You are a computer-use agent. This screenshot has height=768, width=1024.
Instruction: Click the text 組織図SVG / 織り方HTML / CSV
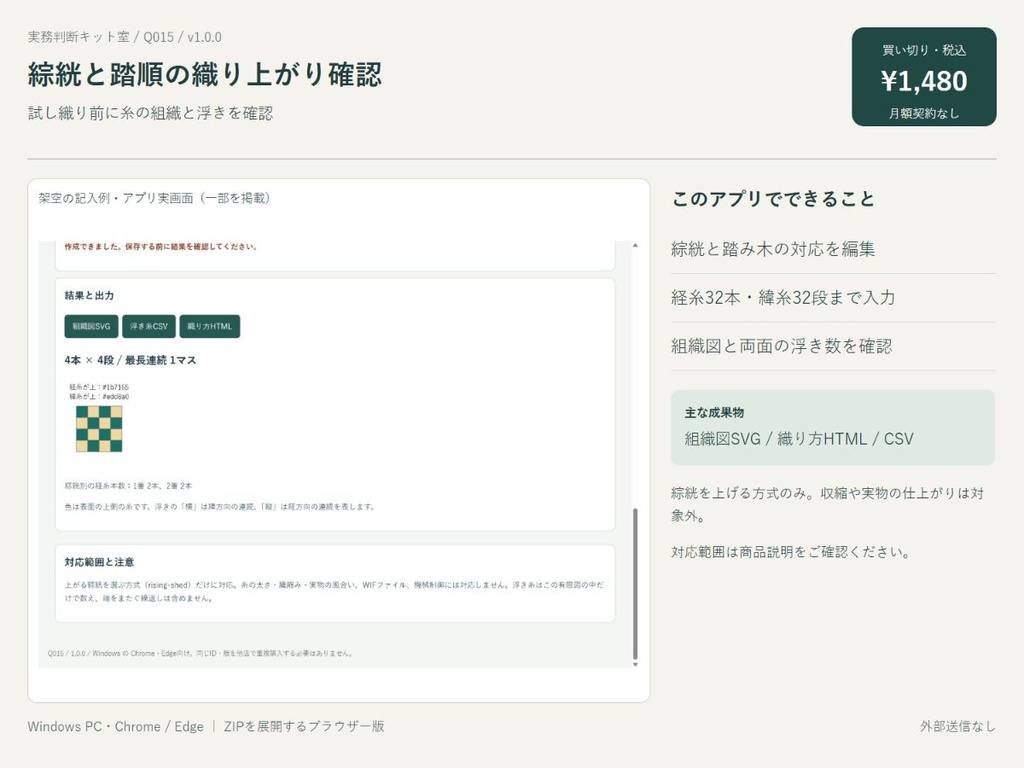click(799, 439)
